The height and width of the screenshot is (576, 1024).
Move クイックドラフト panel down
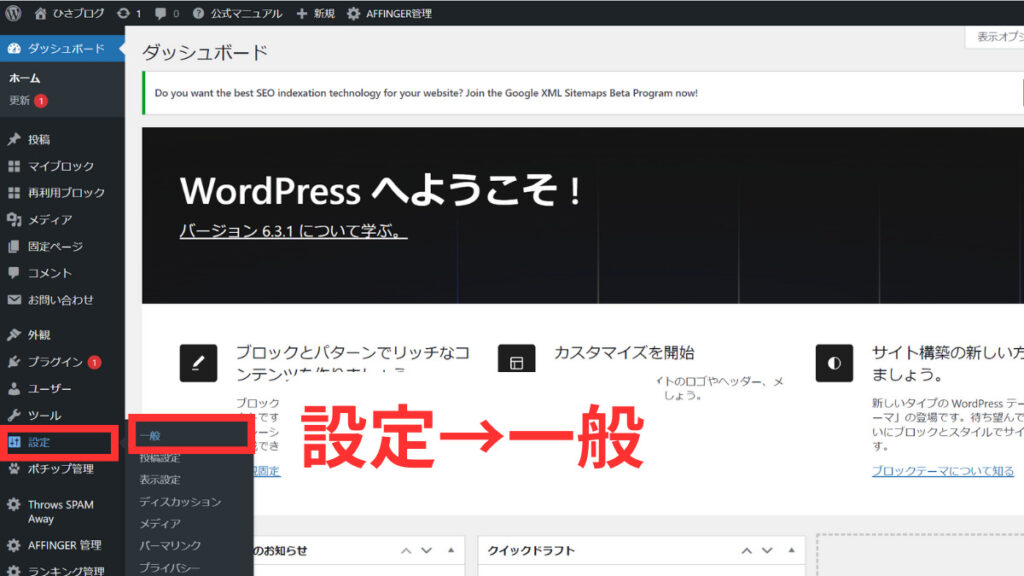point(767,551)
